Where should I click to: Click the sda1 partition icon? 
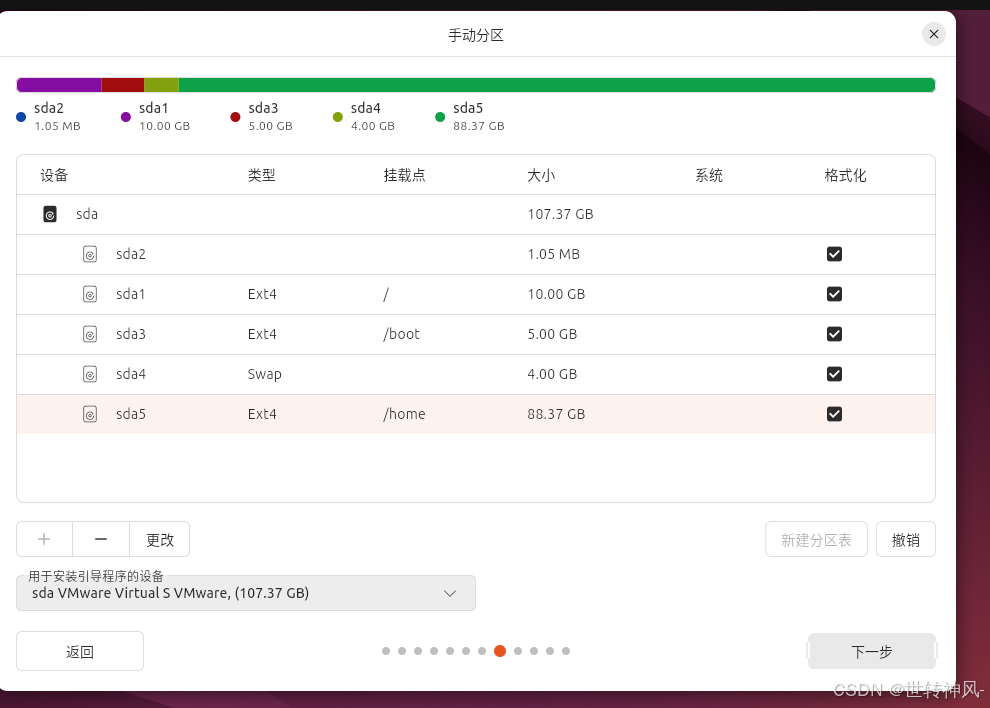pos(90,294)
